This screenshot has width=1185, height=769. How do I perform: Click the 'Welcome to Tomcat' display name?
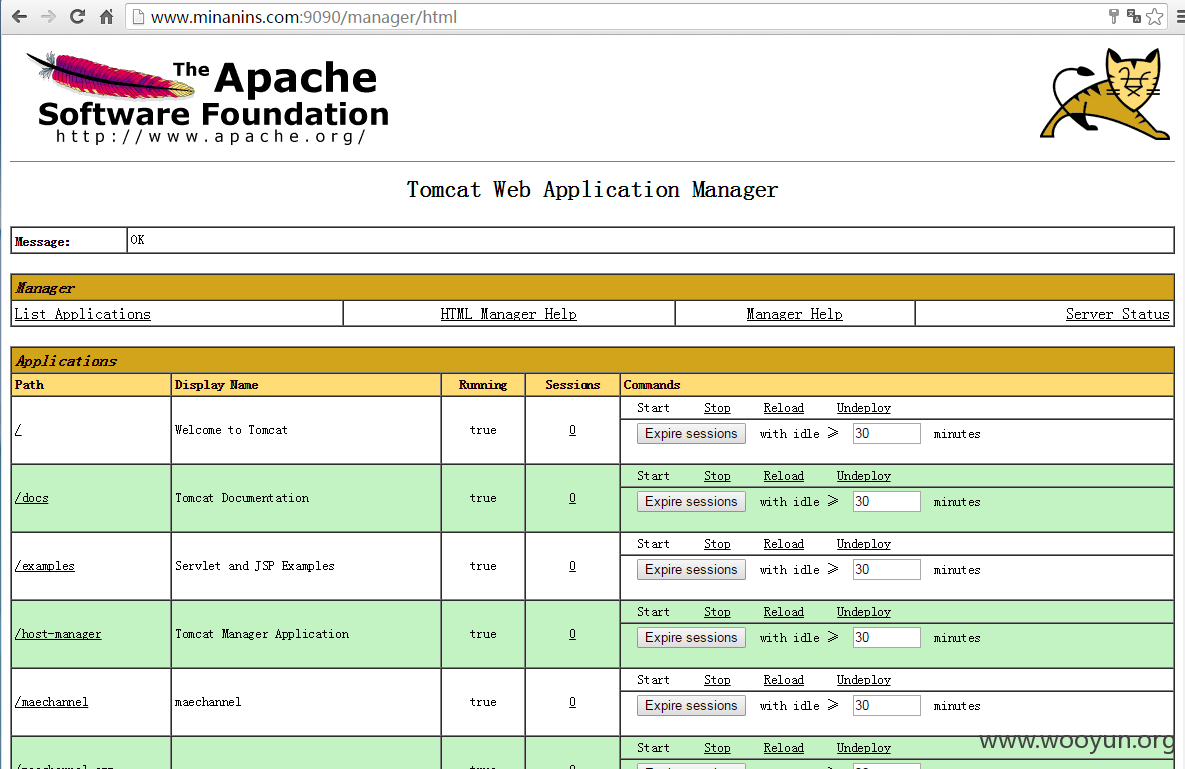tap(231, 430)
